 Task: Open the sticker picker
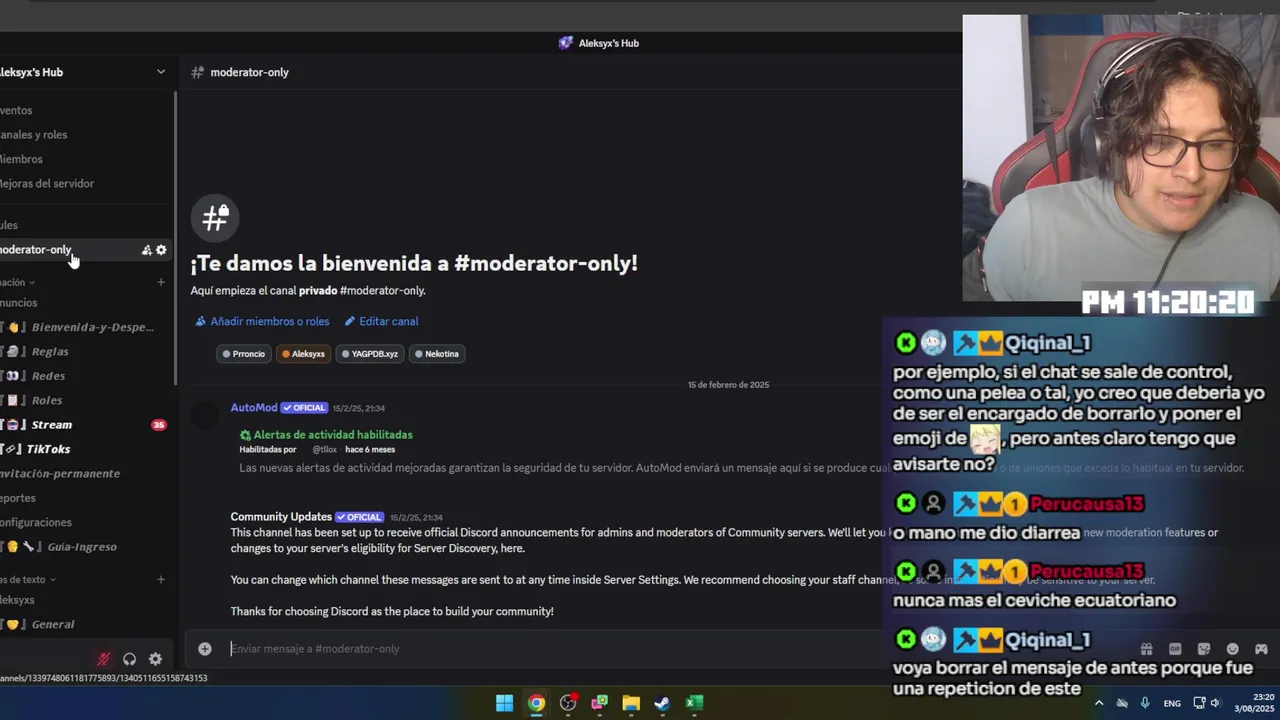(x=1204, y=649)
